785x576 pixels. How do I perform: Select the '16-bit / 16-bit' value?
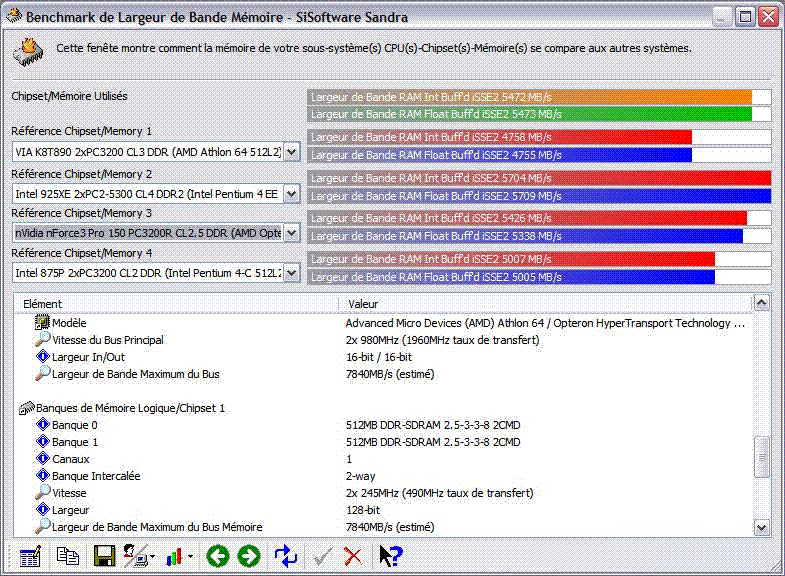point(378,357)
